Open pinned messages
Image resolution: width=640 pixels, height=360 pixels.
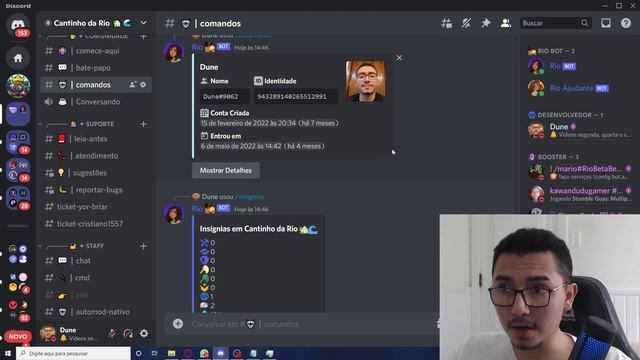click(486, 23)
